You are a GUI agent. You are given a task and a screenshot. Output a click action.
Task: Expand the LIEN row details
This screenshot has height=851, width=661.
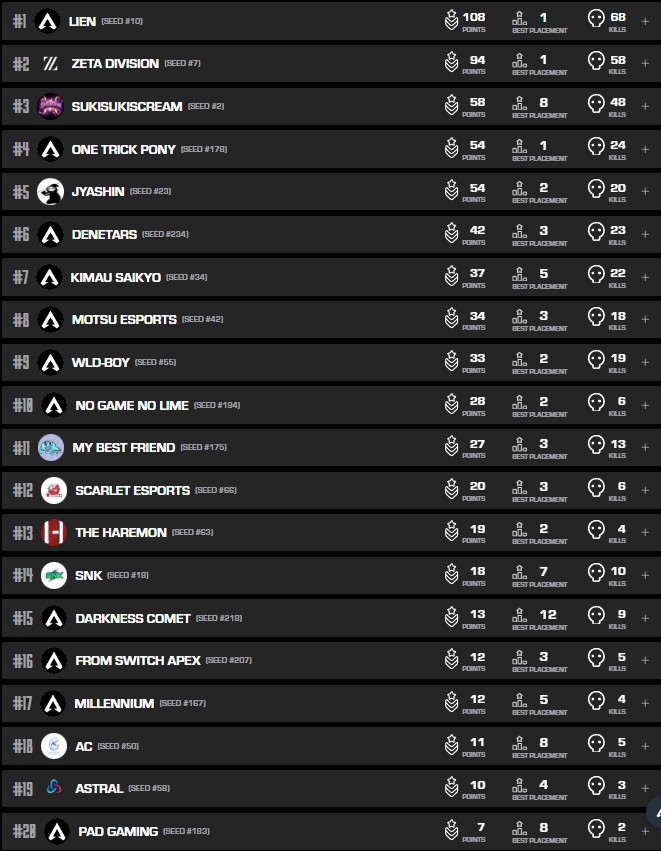645,21
